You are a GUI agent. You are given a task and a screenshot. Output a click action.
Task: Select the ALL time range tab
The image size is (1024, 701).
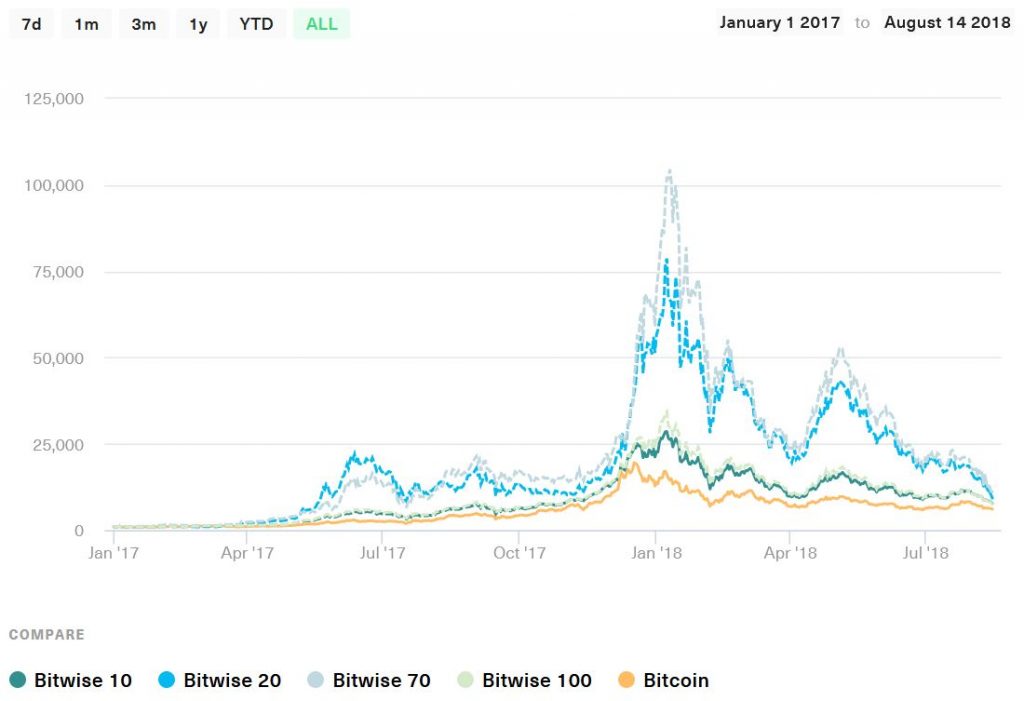pyautogui.click(x=320, y=24)
